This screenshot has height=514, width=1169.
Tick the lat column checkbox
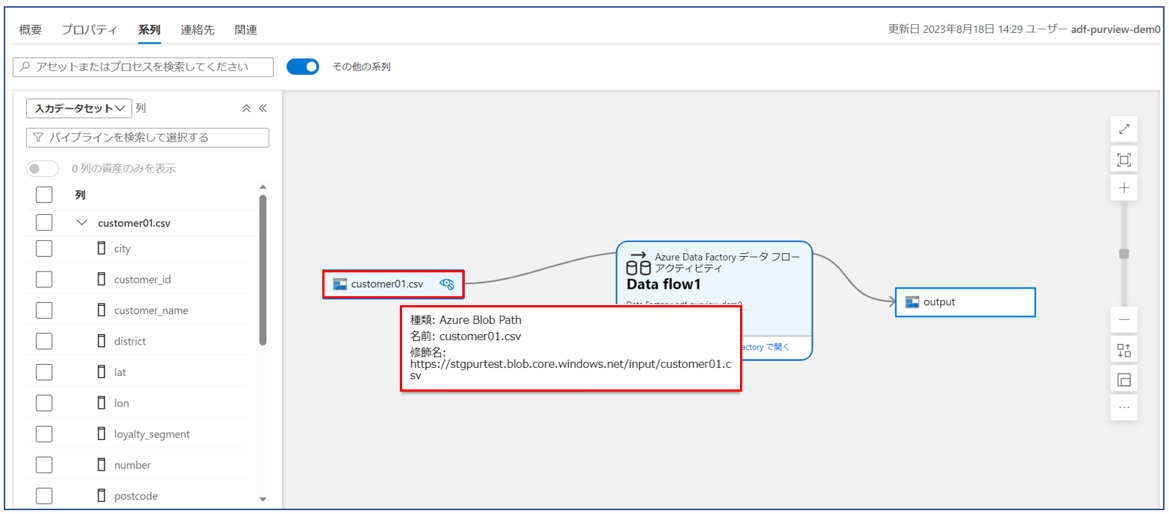tap(44, 372)
